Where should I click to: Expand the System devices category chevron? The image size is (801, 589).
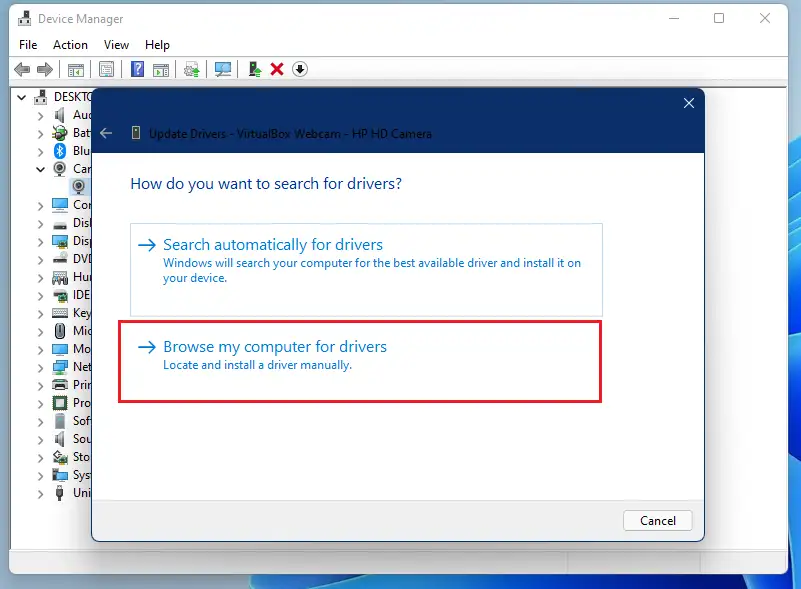[40, 476]
